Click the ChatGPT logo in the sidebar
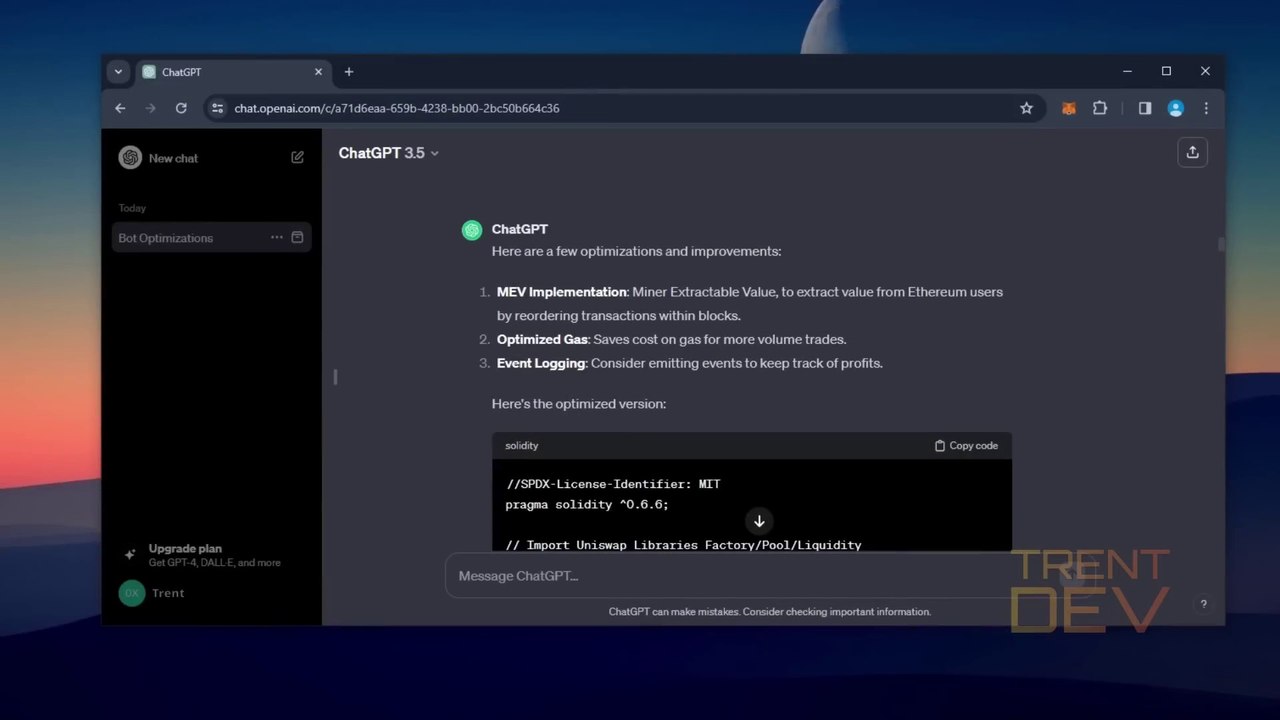Image resolution: width=1280 pixels, height=720 pixels. point(130,158)
